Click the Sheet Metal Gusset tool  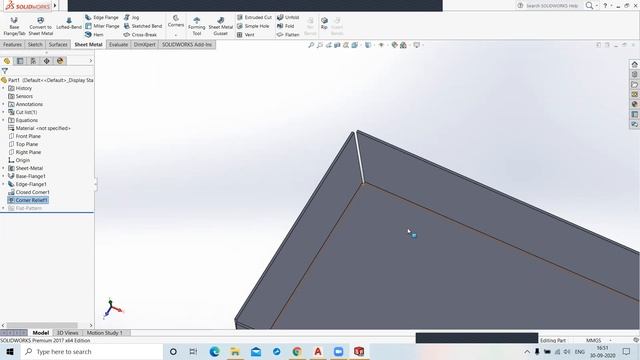220,26
